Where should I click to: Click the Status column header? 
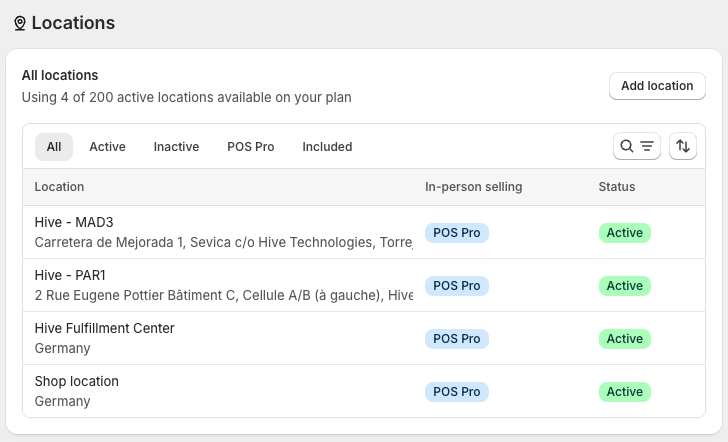(616, 187)
